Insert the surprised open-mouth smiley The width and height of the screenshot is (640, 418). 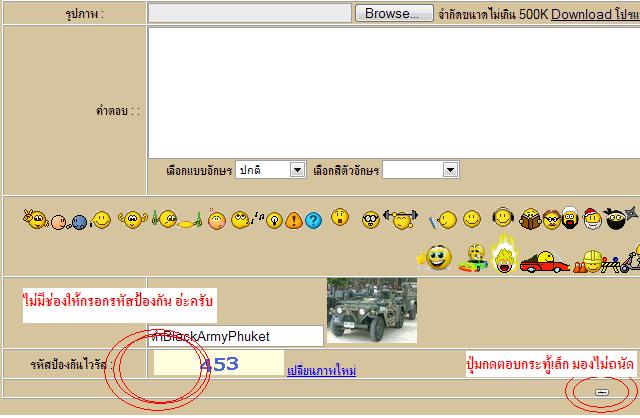340,217
